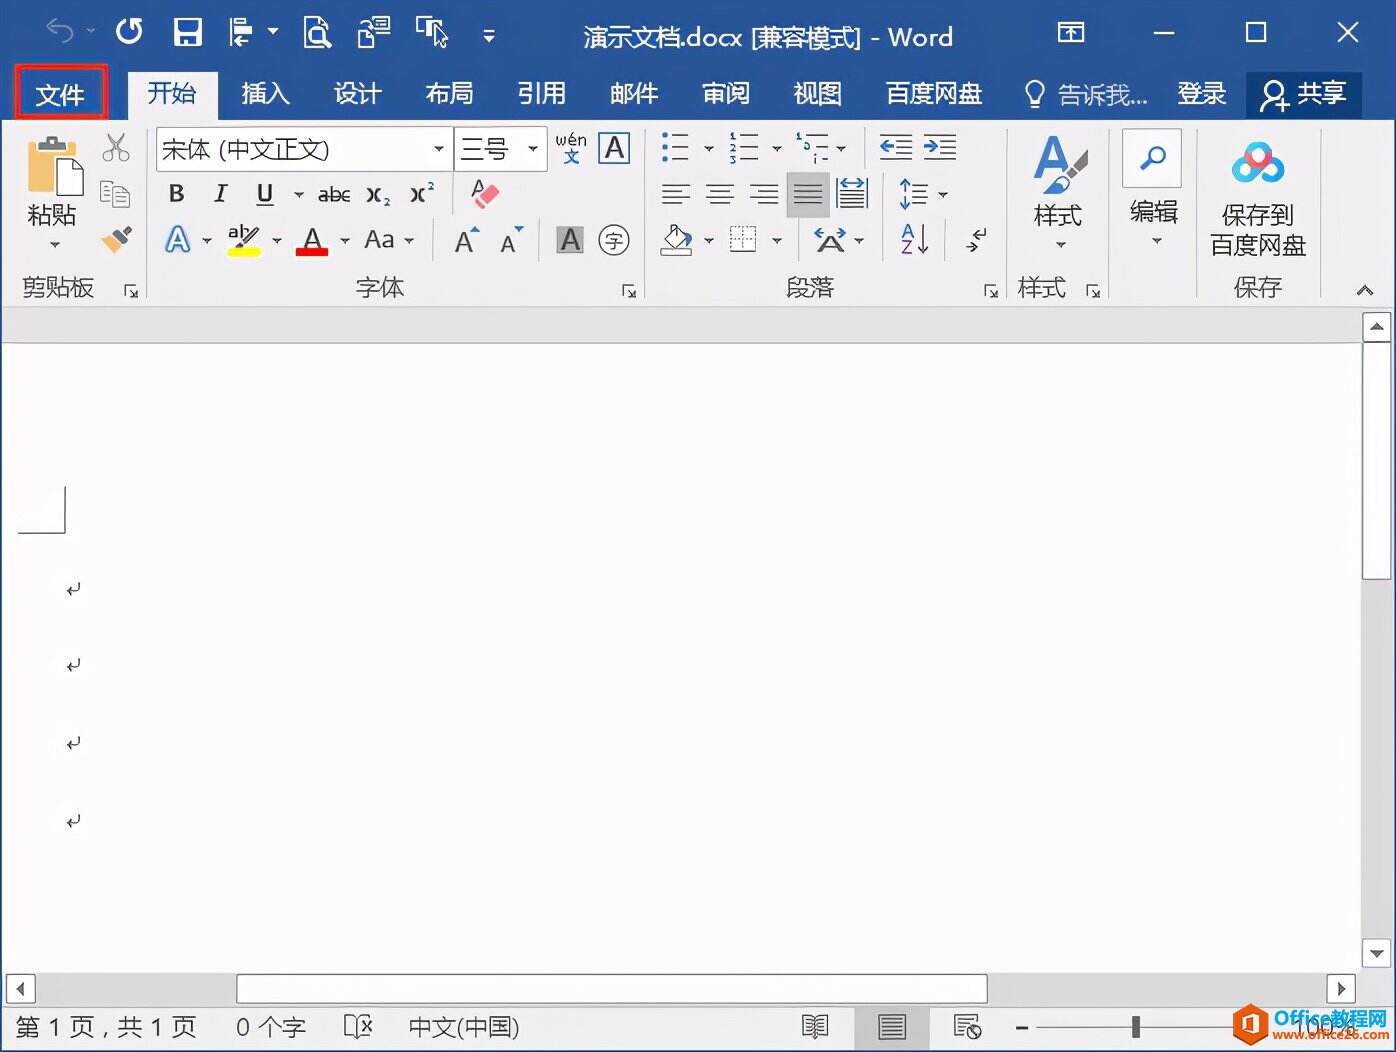Switch to the 插入 ribbon tab
The image size is (1396, 1052).
[264, 94]
